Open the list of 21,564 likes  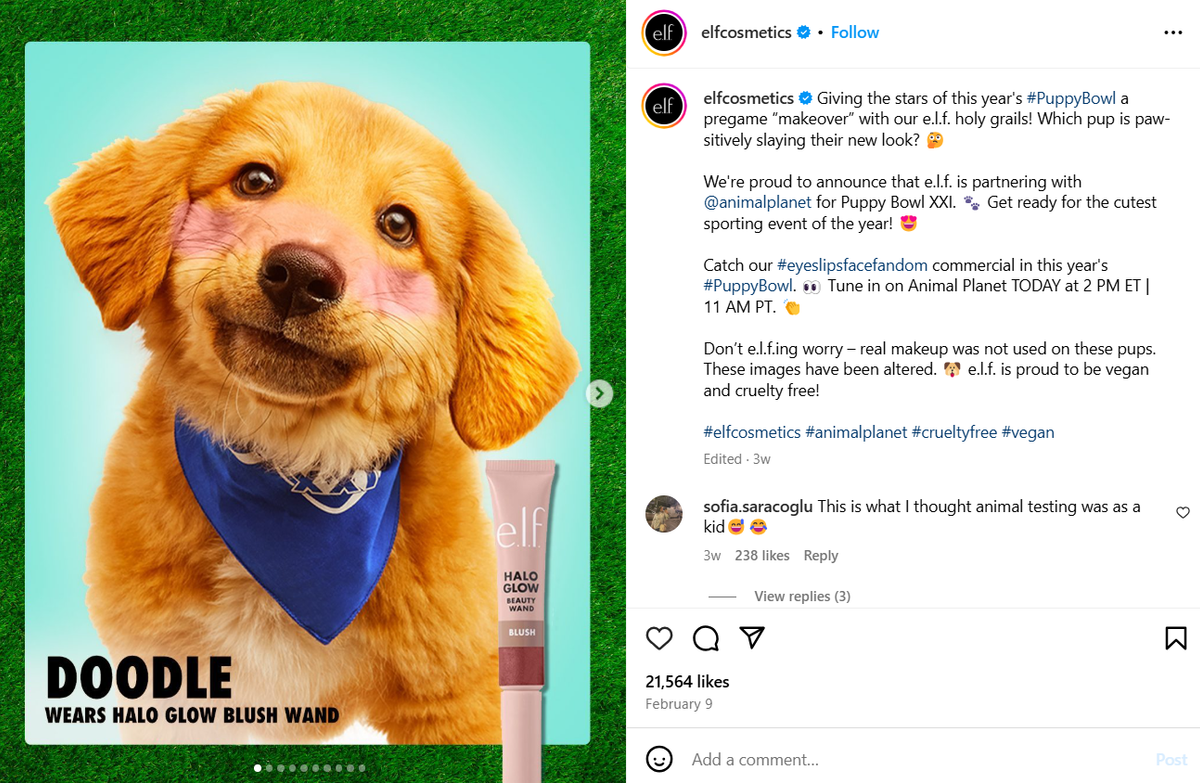pyautogui.click(x=687, y=681)
